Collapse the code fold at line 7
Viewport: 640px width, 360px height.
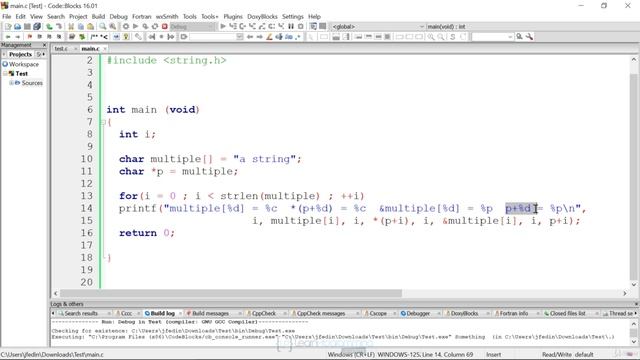(x=103, y=122)
